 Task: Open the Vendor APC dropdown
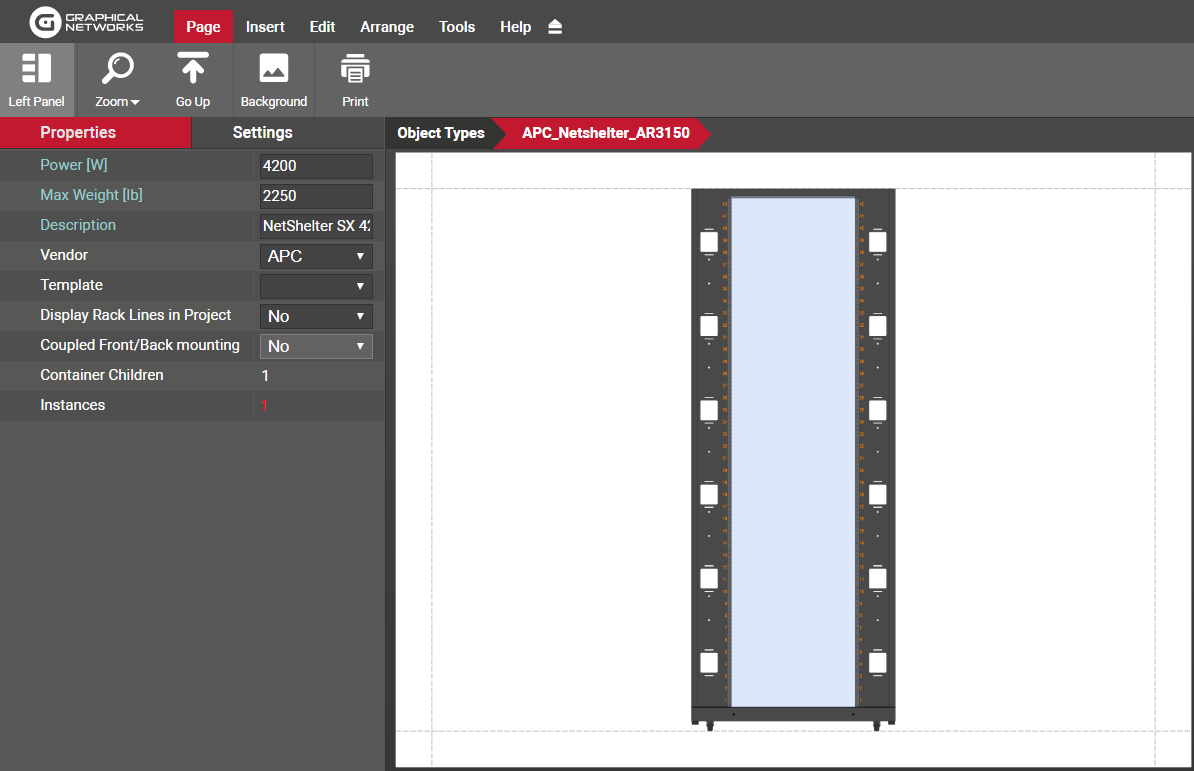point(316,256)
